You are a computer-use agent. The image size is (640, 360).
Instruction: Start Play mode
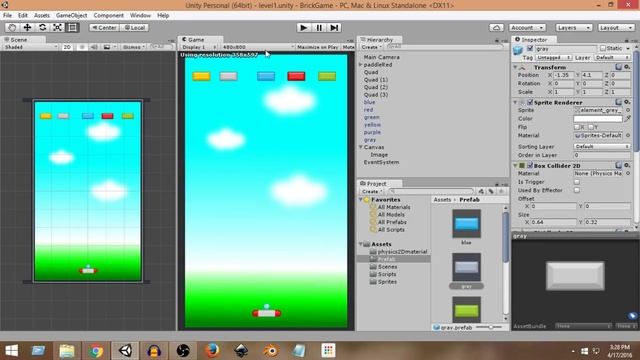[303, 27]
